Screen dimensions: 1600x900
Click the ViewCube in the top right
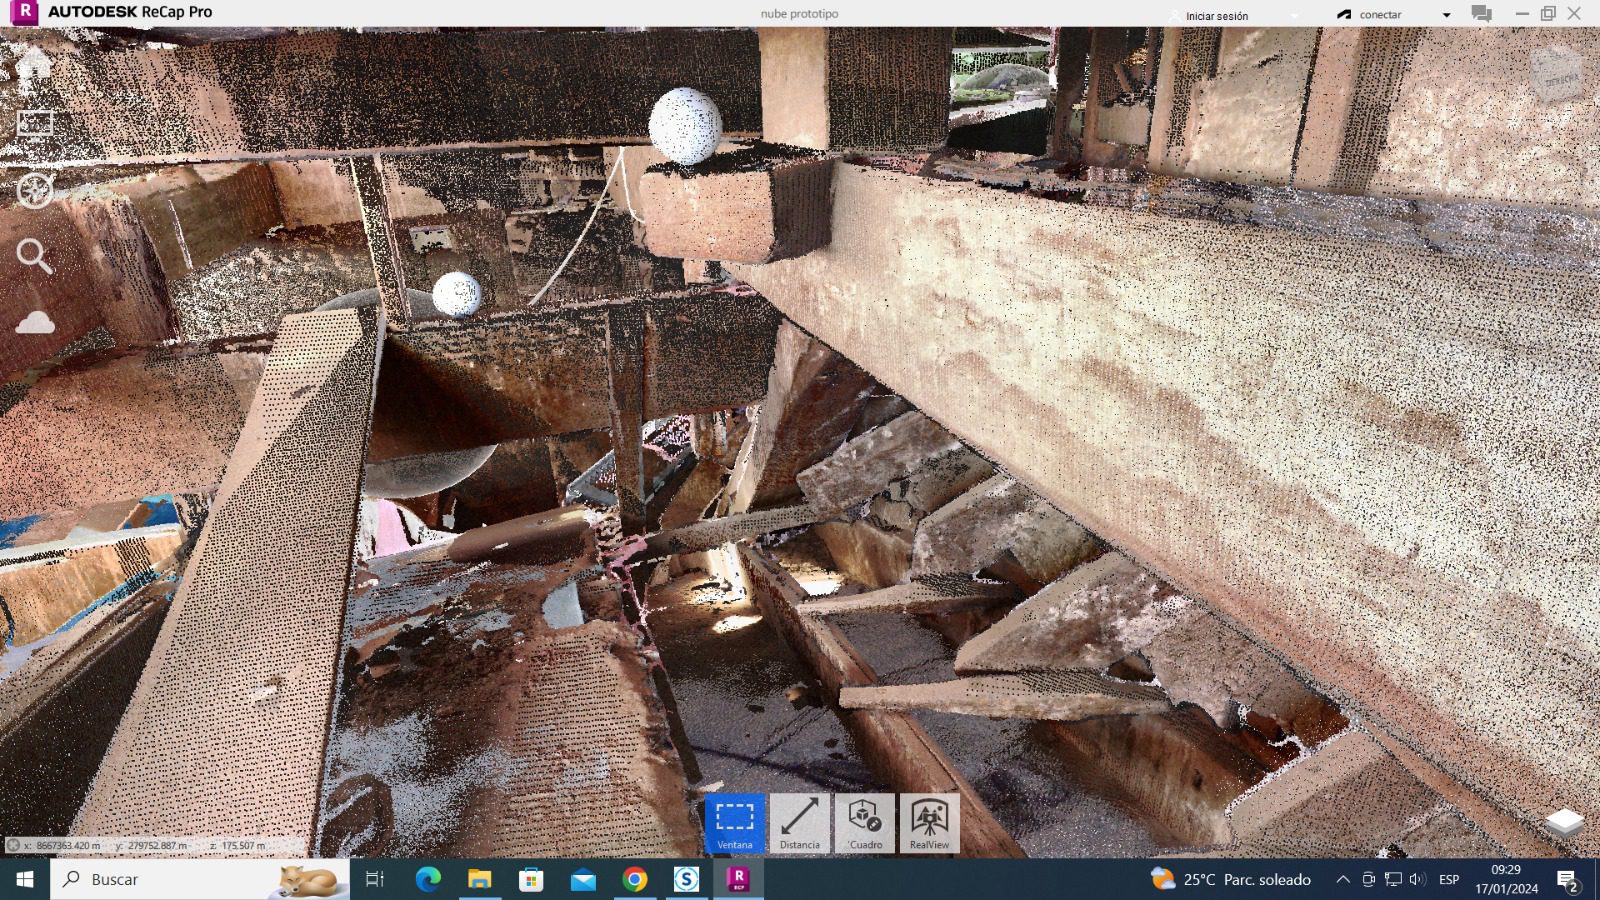pyautogui.click(x=1557, y=76)
